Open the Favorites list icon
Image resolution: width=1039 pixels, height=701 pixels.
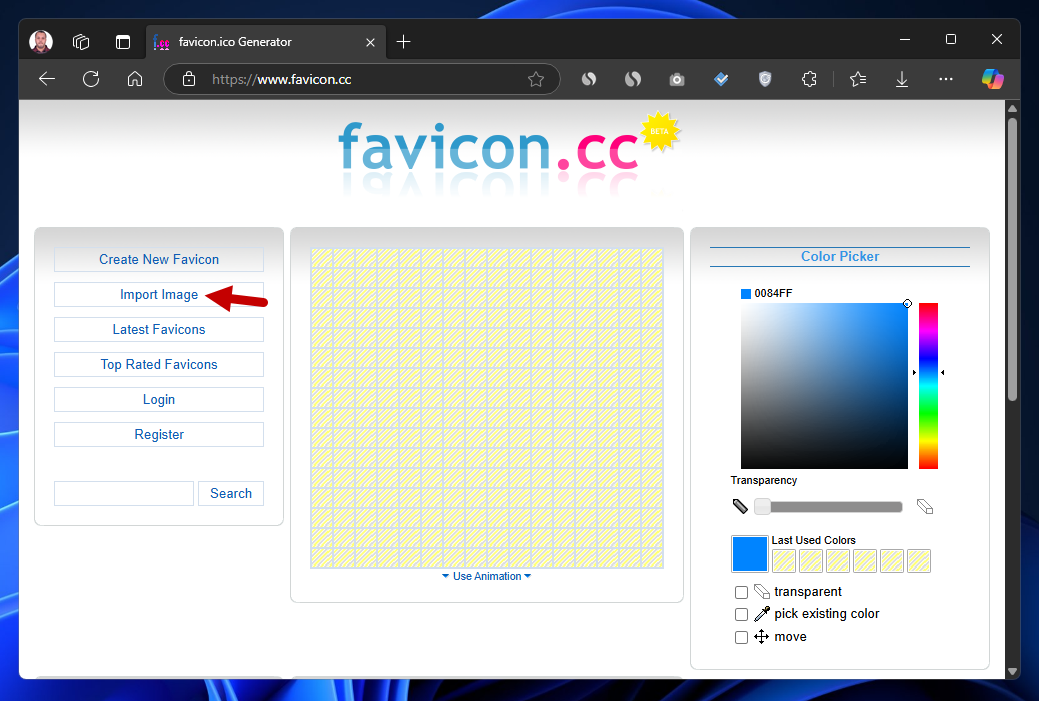click(x=857, y=80)
